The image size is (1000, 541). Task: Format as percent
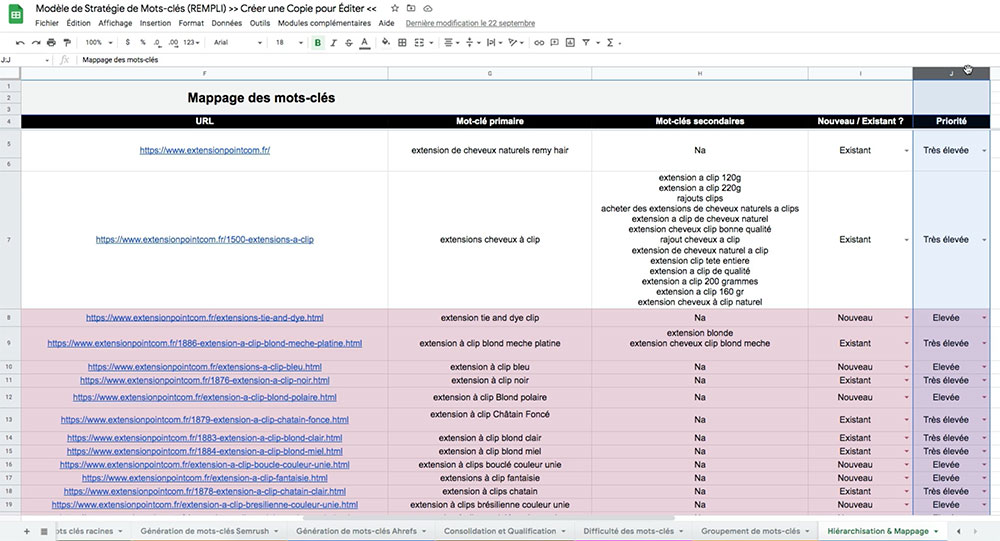[143, 43]
